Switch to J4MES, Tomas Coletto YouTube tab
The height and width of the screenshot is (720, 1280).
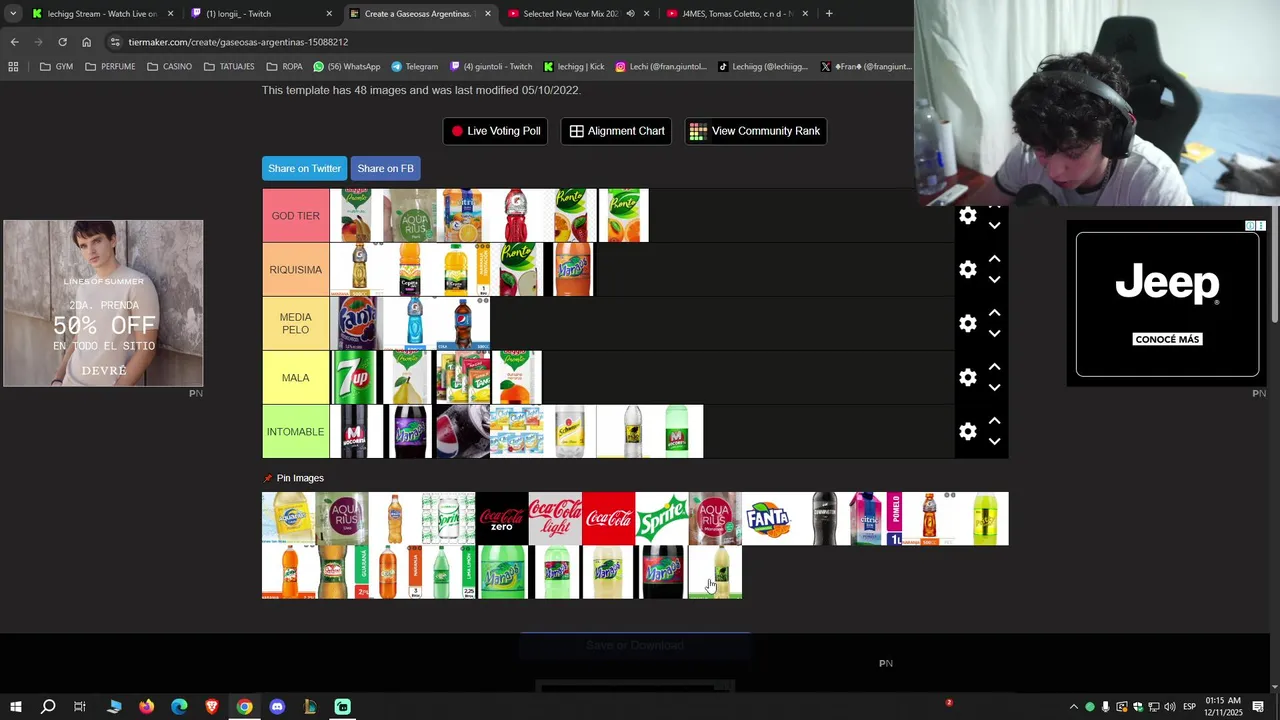737,14
